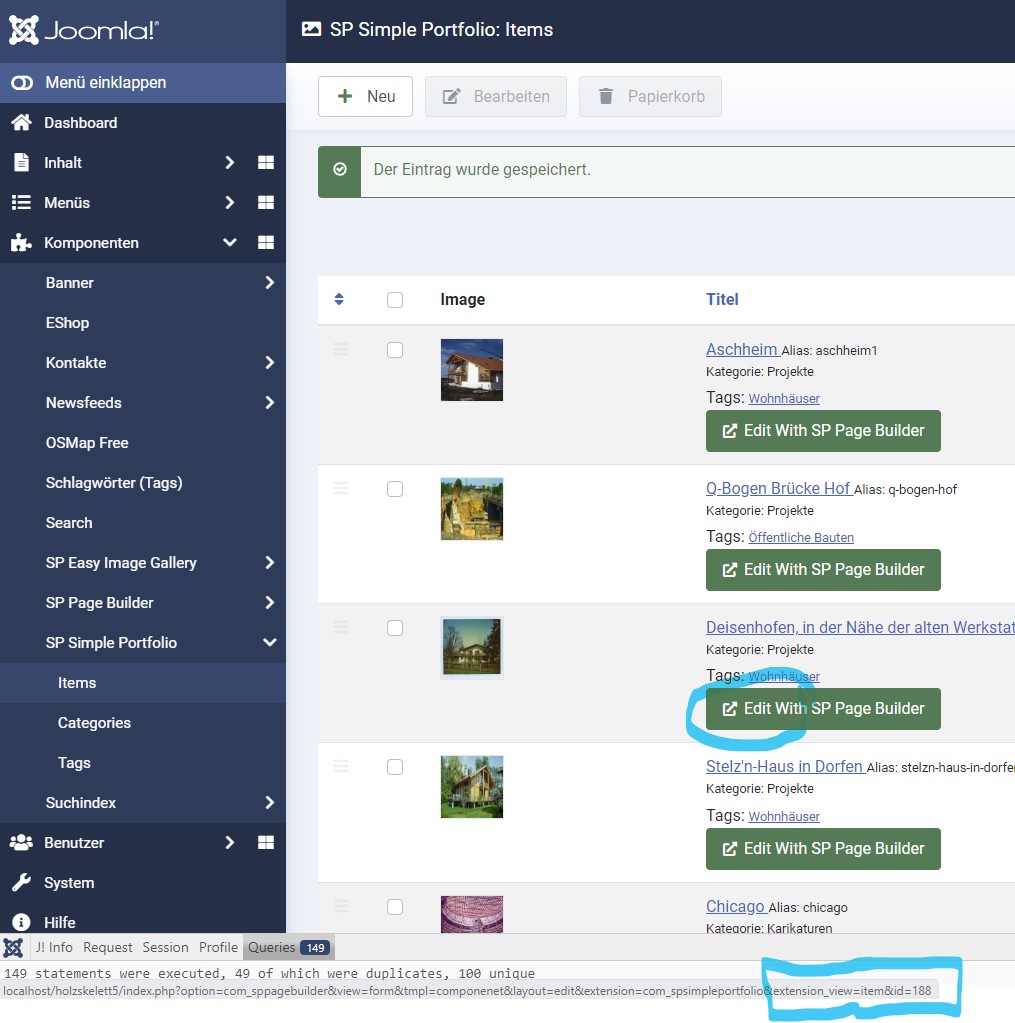Click Joomla debug bar logo icon
Viewport: 1015px width, 1023px height.
pos(13,947)
